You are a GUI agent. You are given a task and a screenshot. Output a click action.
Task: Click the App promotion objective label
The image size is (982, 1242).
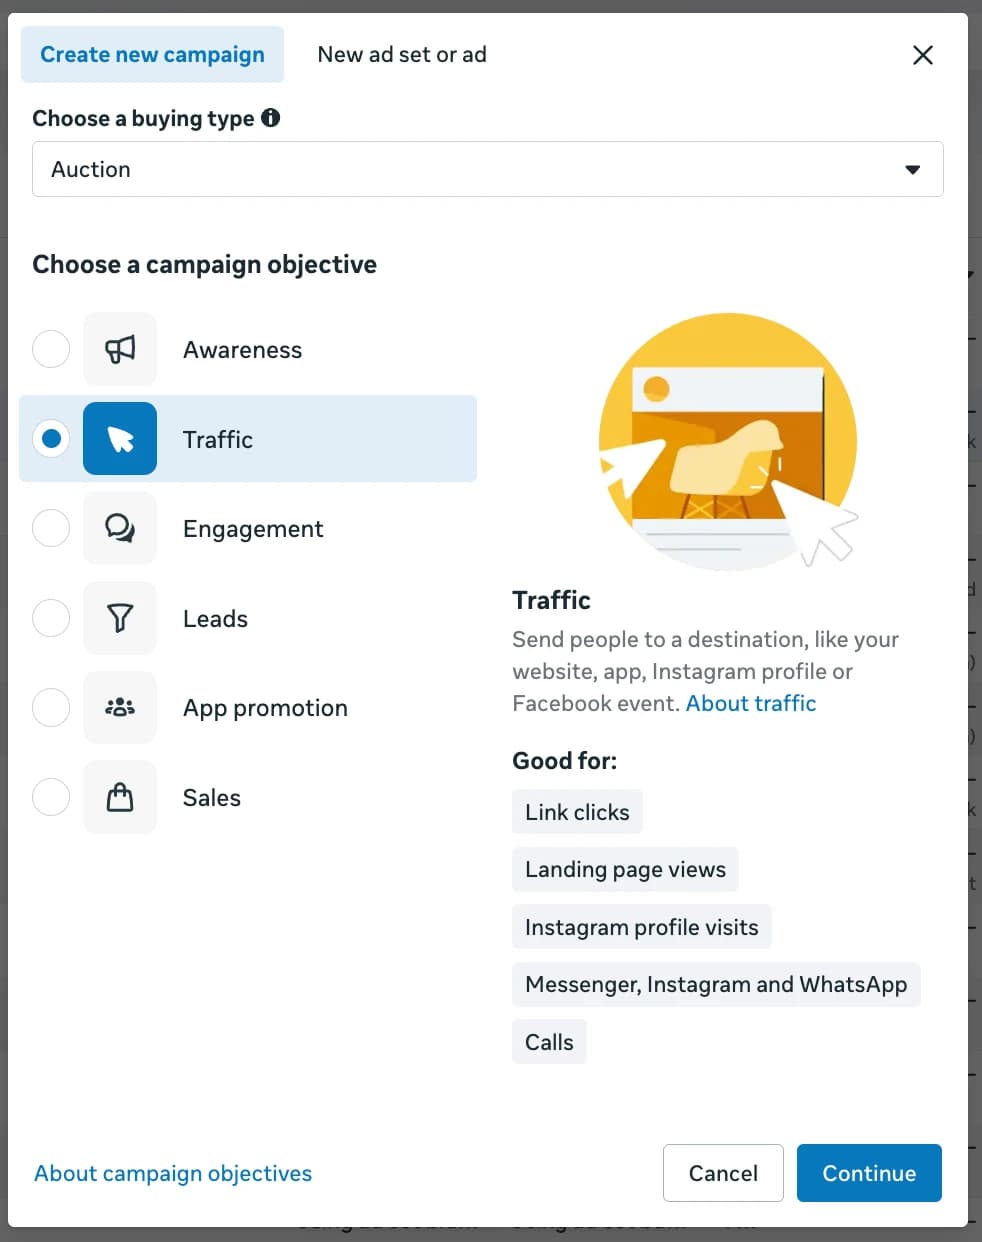click(265, 708)
